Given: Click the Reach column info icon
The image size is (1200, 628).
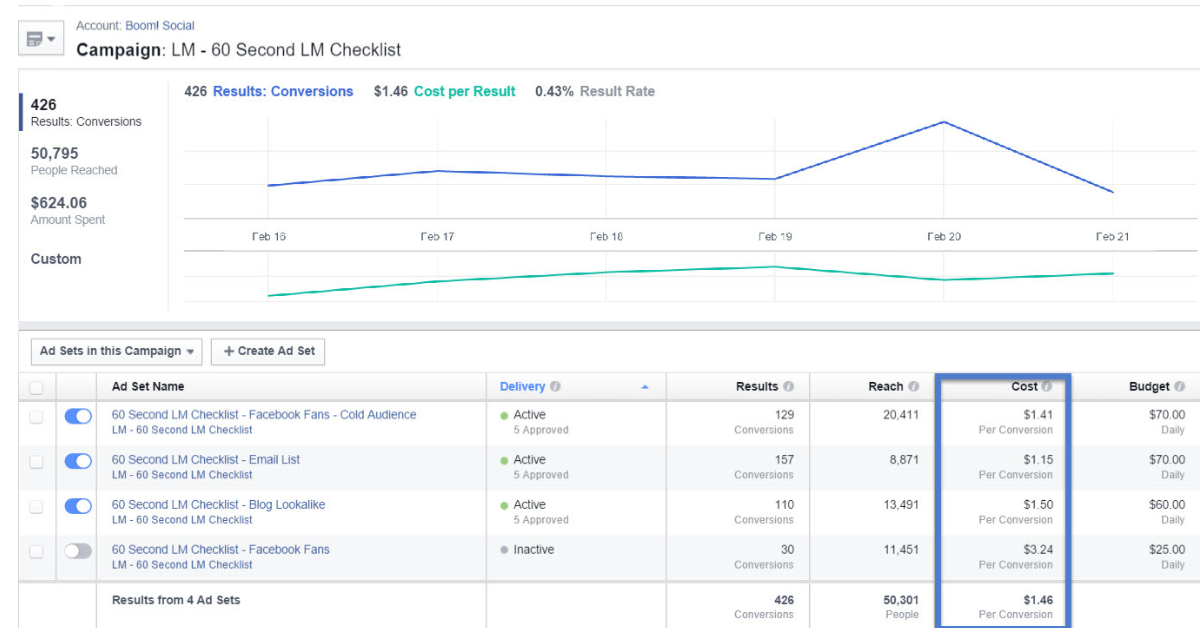Looking at the screenshot, I should [x=913, y=387].
